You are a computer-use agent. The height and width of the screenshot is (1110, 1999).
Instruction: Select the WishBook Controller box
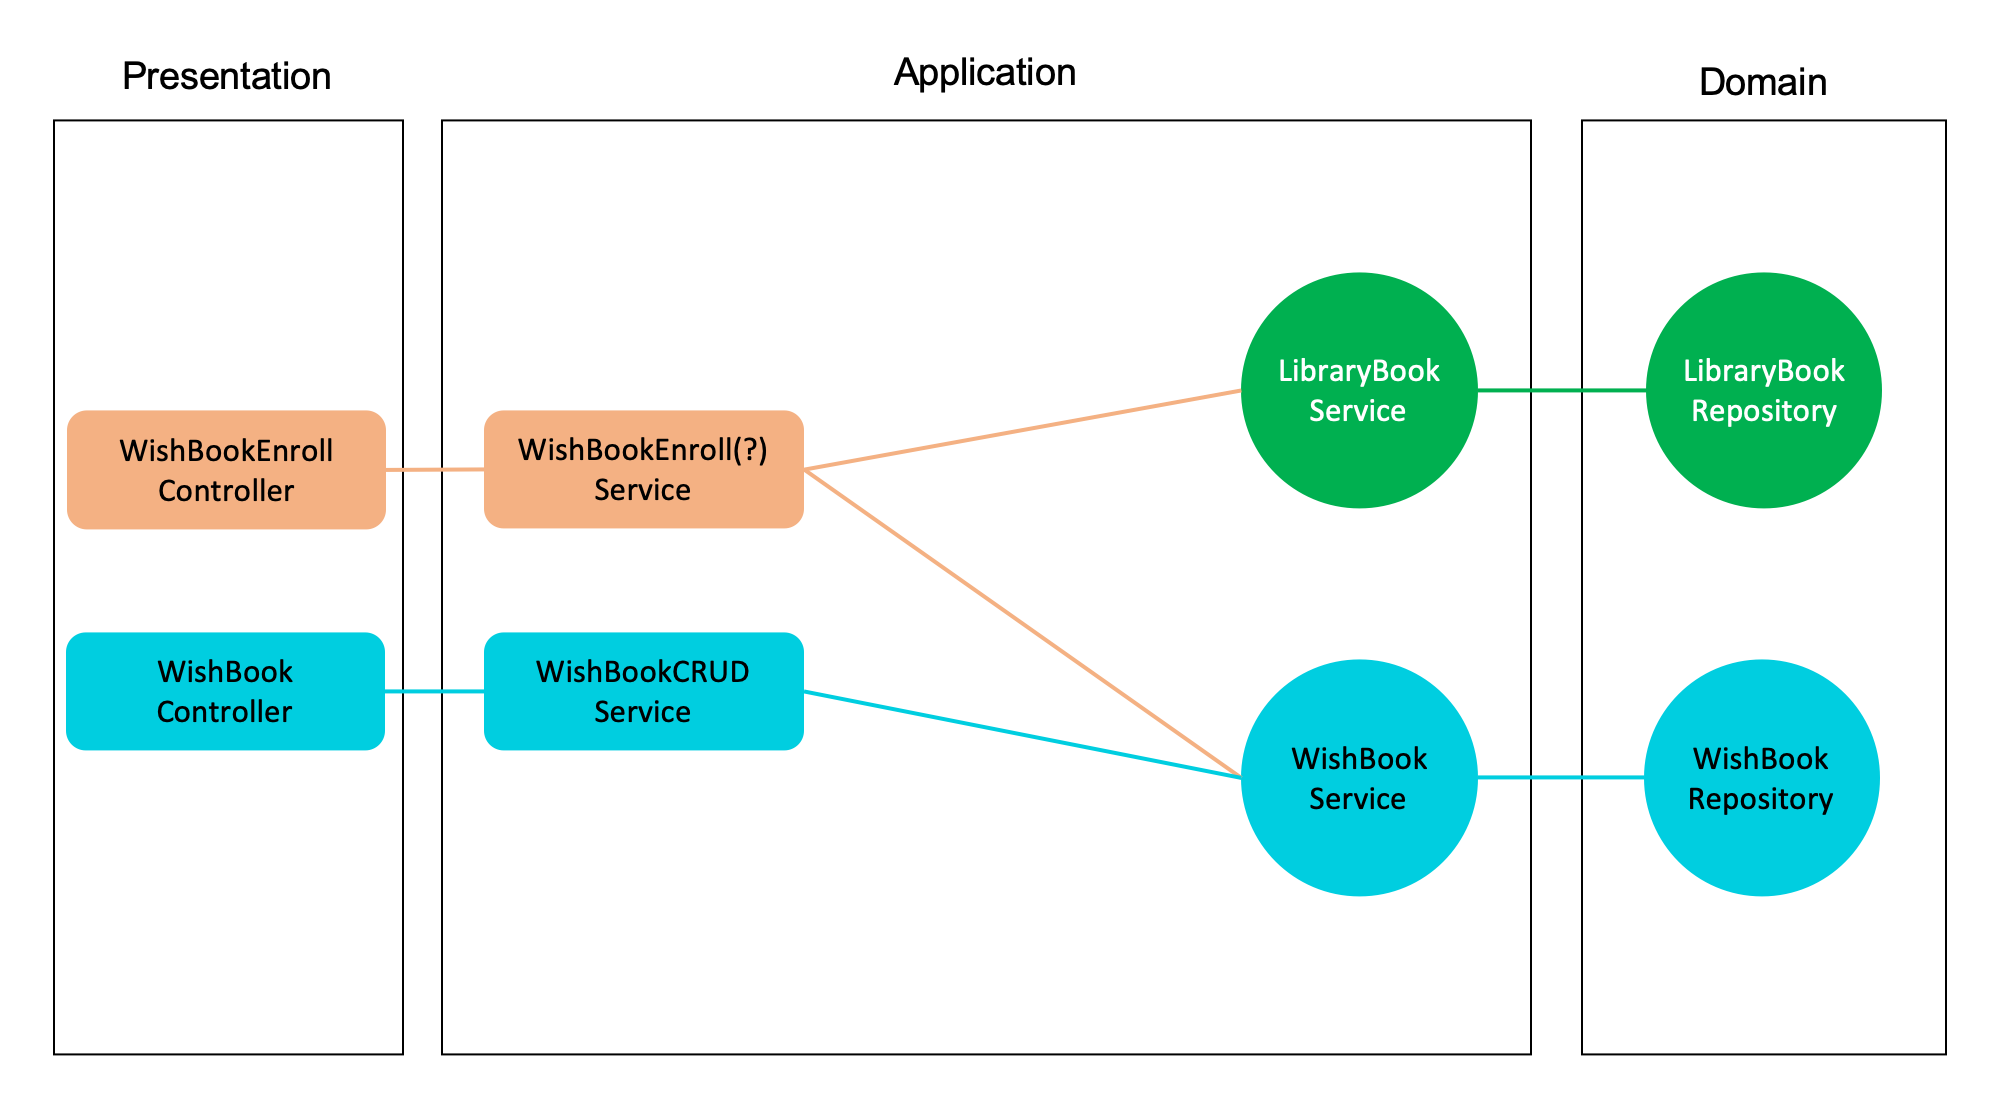[225, 691]
